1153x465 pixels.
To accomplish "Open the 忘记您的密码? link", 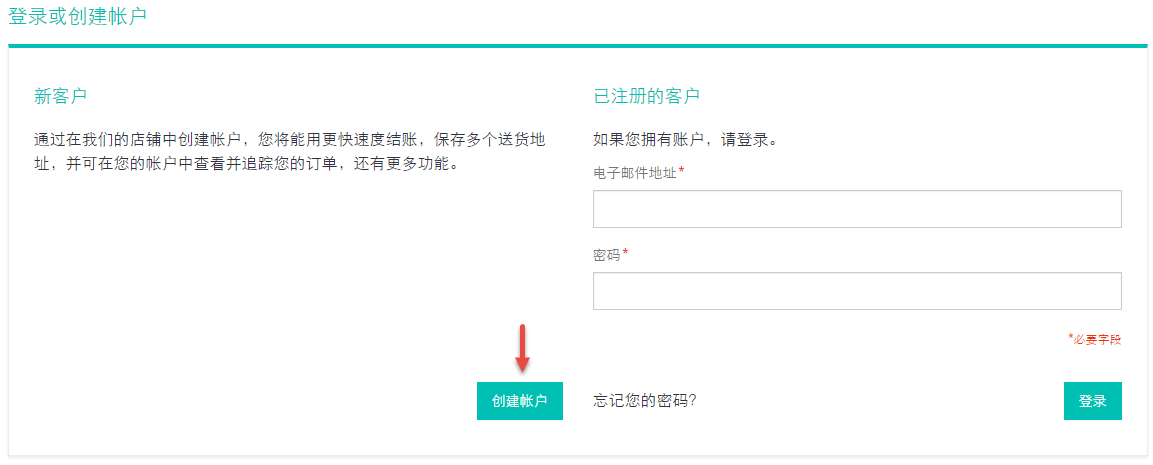I will coord(645,401).
